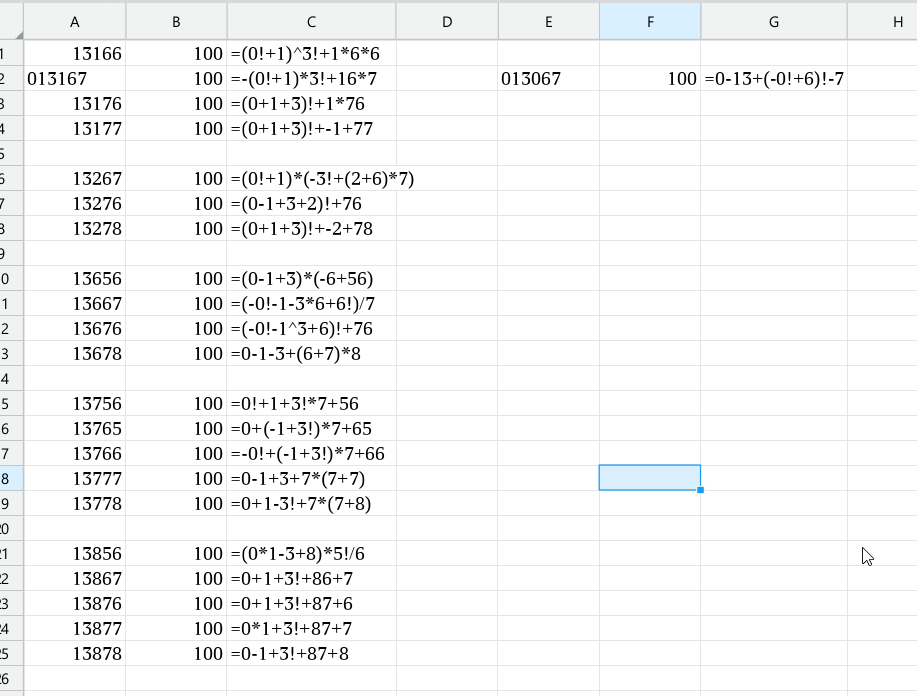Select cell F2 showing 100
The width and height of the screenshot is (917, 696).
pyautogui.click(x=650, y=78)
